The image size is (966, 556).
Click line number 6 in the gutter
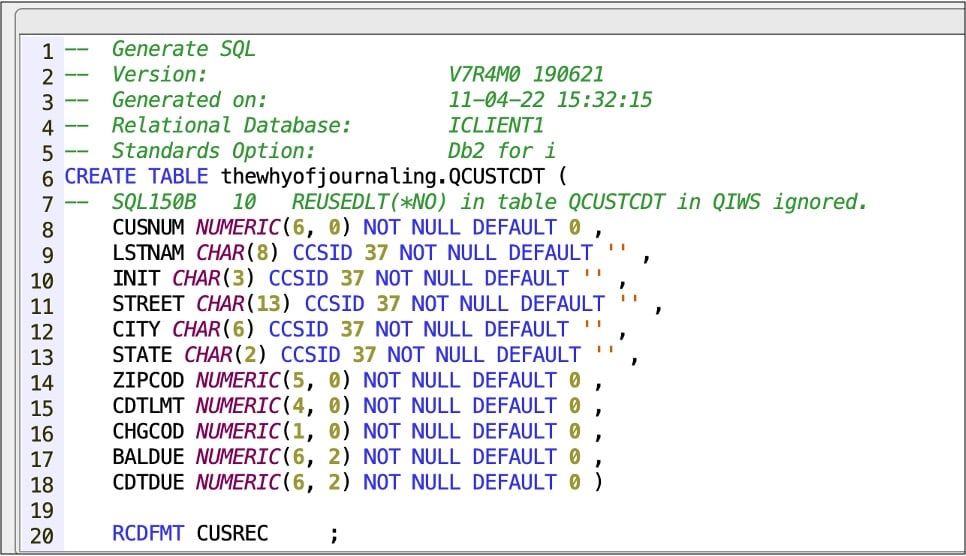pos(46,177)
